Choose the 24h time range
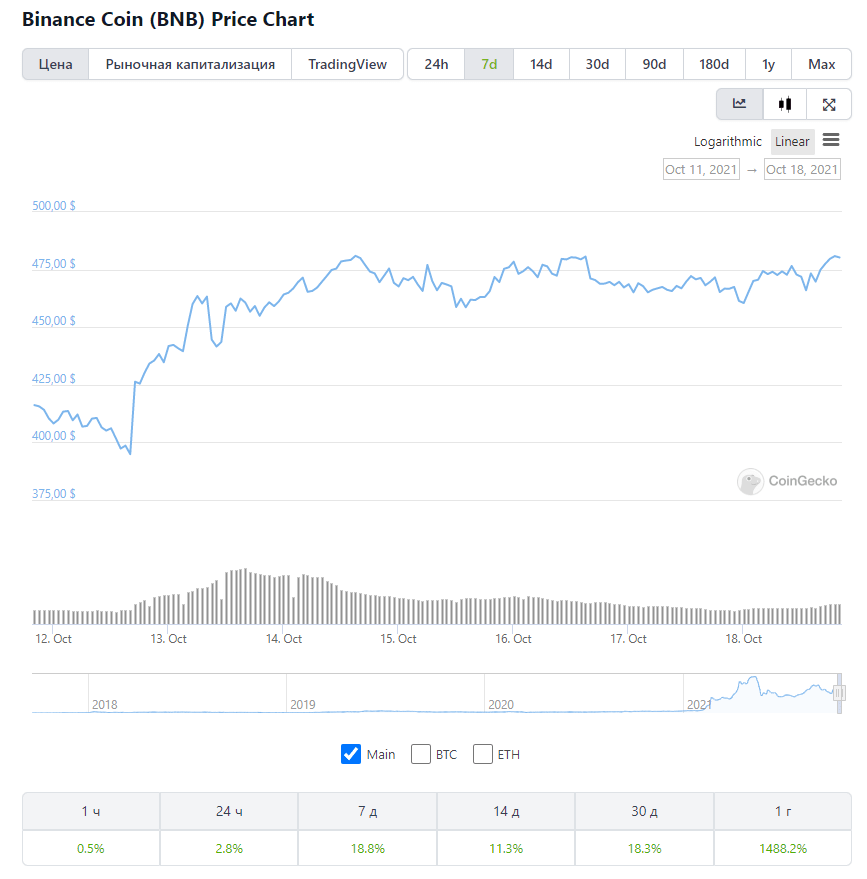 pos(436,64)
